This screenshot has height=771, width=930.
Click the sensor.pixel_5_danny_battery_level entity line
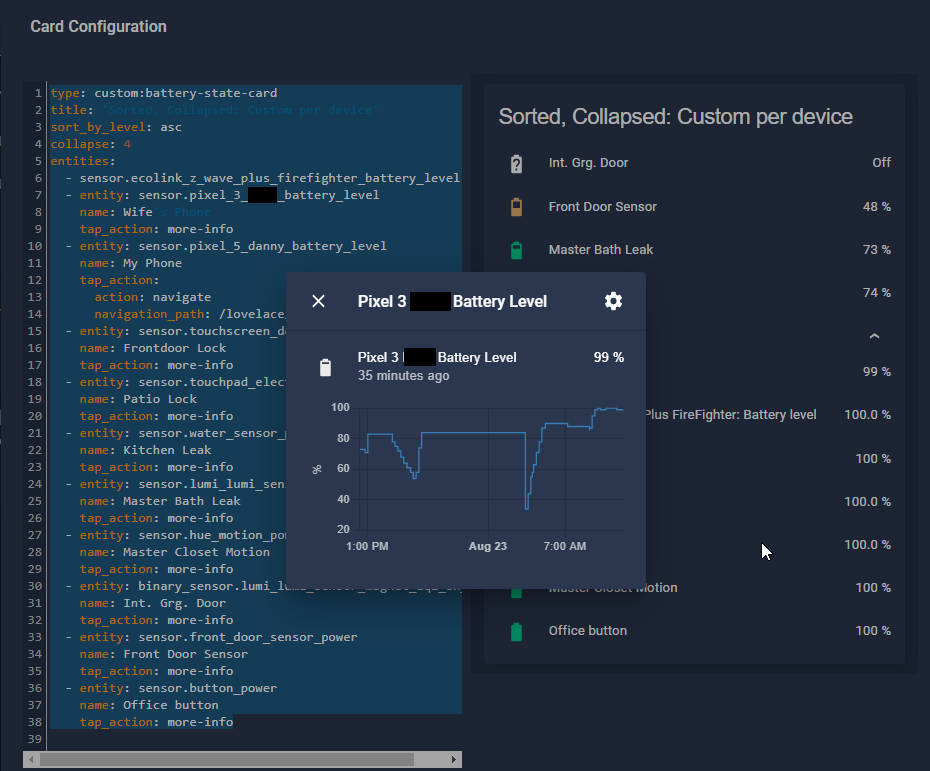[x=226, y=246]
